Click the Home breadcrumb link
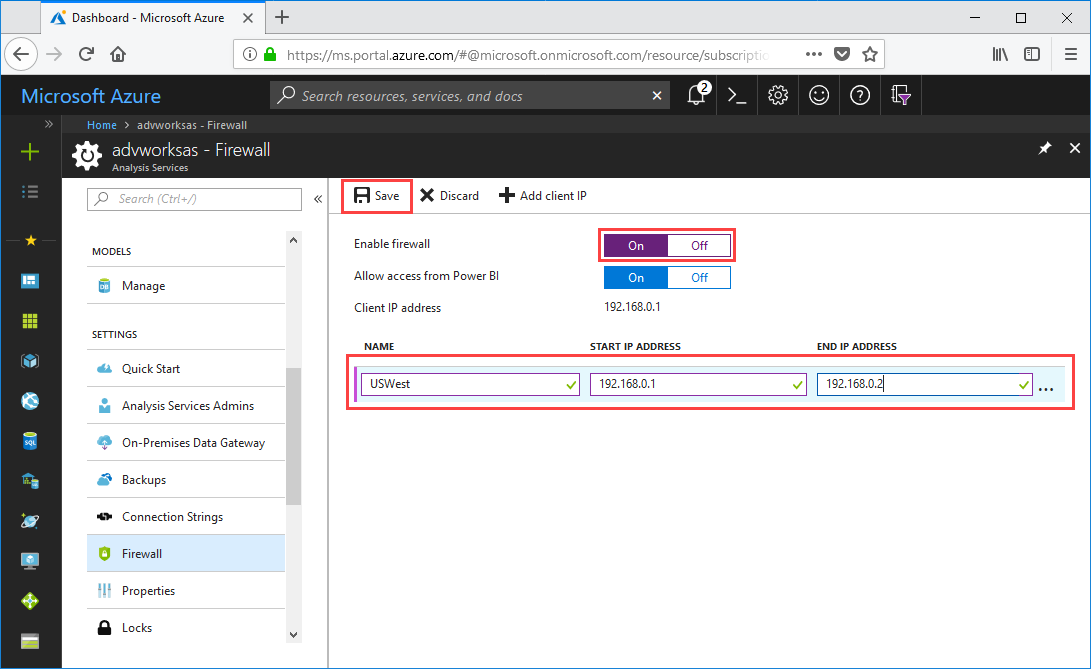The height and width of the screenshot is (669, 1091). point(101,125)
